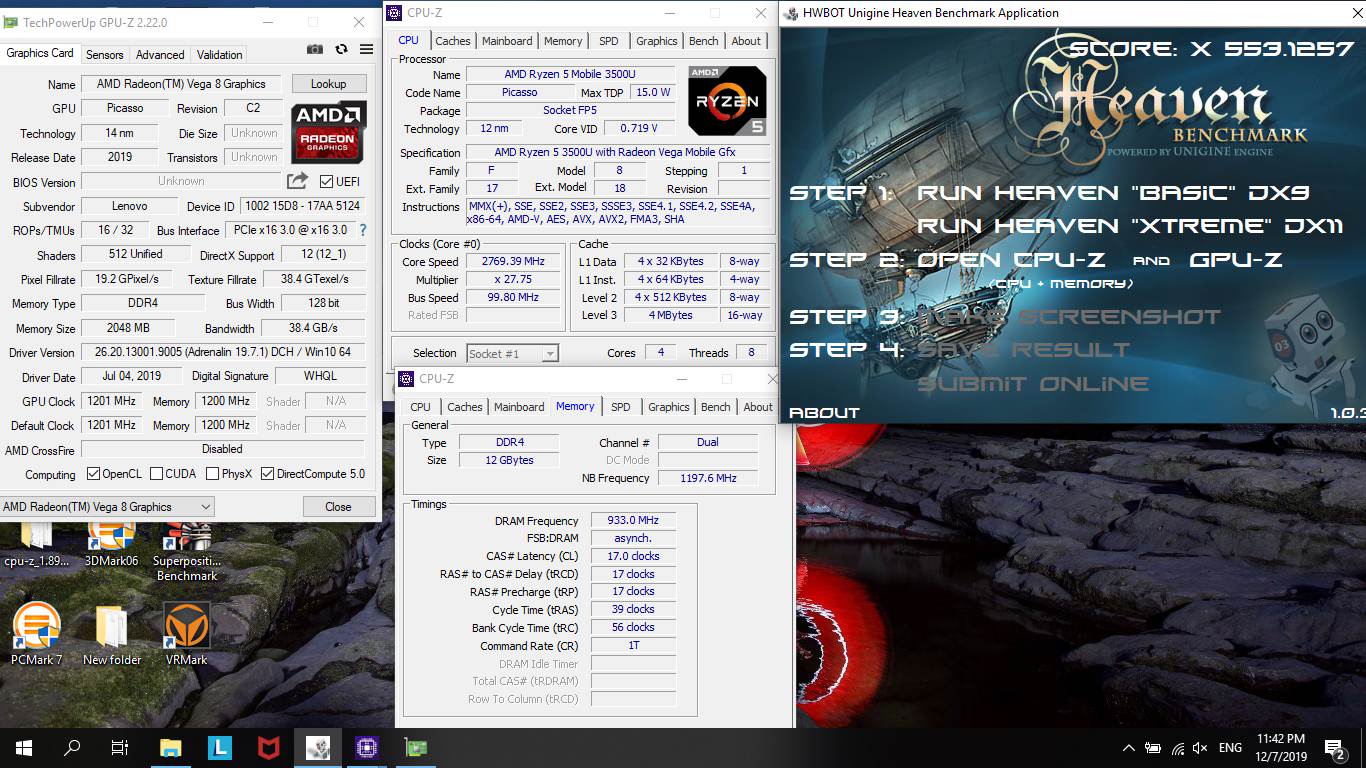The height and width of the screenshot is (768, 1366).
Task: Open File Explorer from the taskbar
Action: coord(171,747)
